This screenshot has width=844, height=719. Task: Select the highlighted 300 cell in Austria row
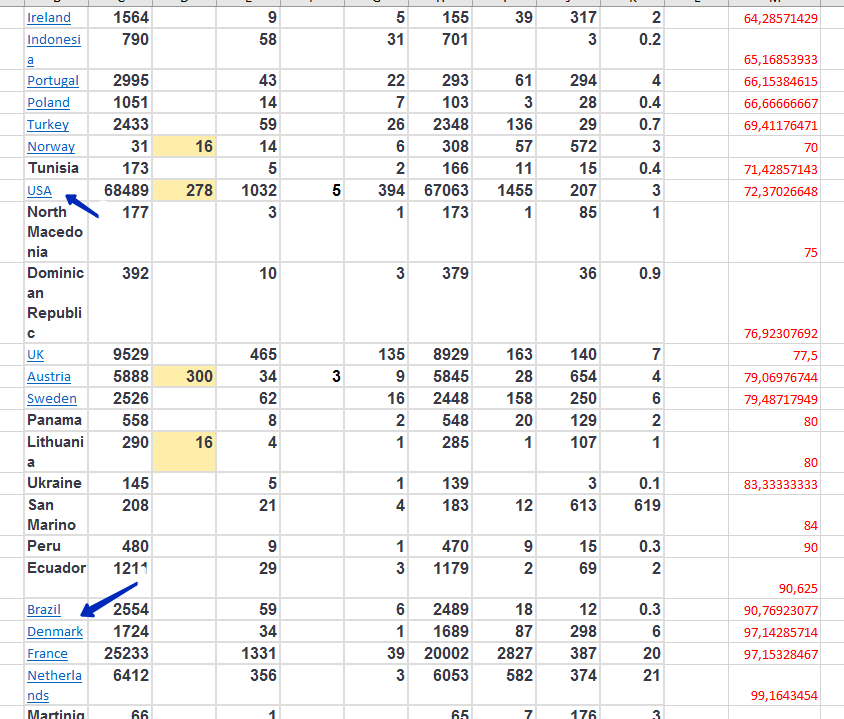click(x=185, y=377)
